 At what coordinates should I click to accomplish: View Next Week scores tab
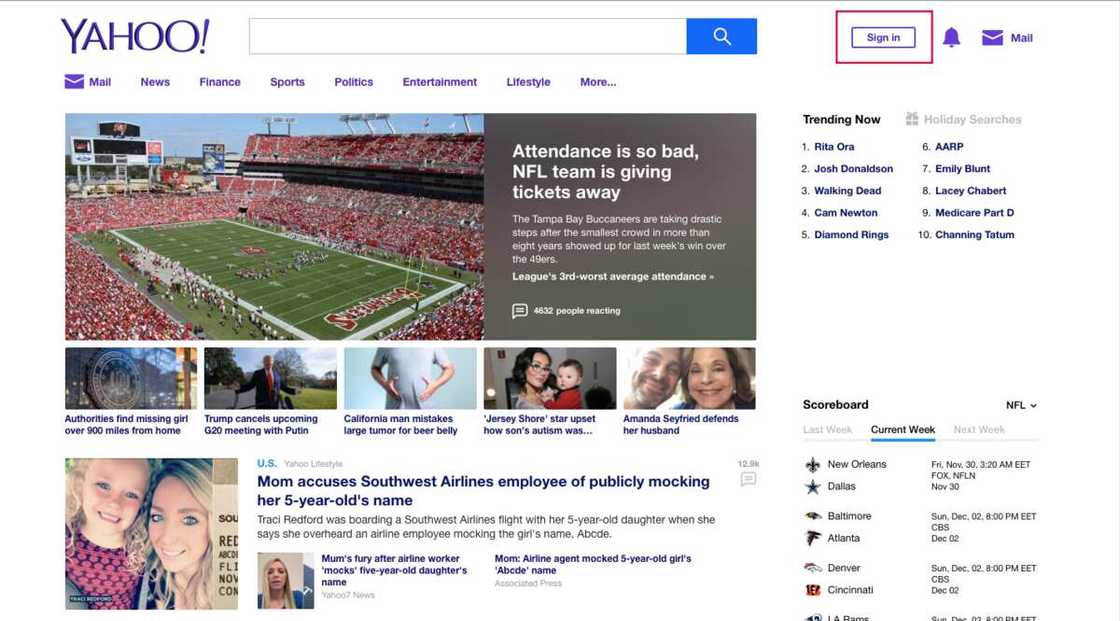(x=978, y=429)
